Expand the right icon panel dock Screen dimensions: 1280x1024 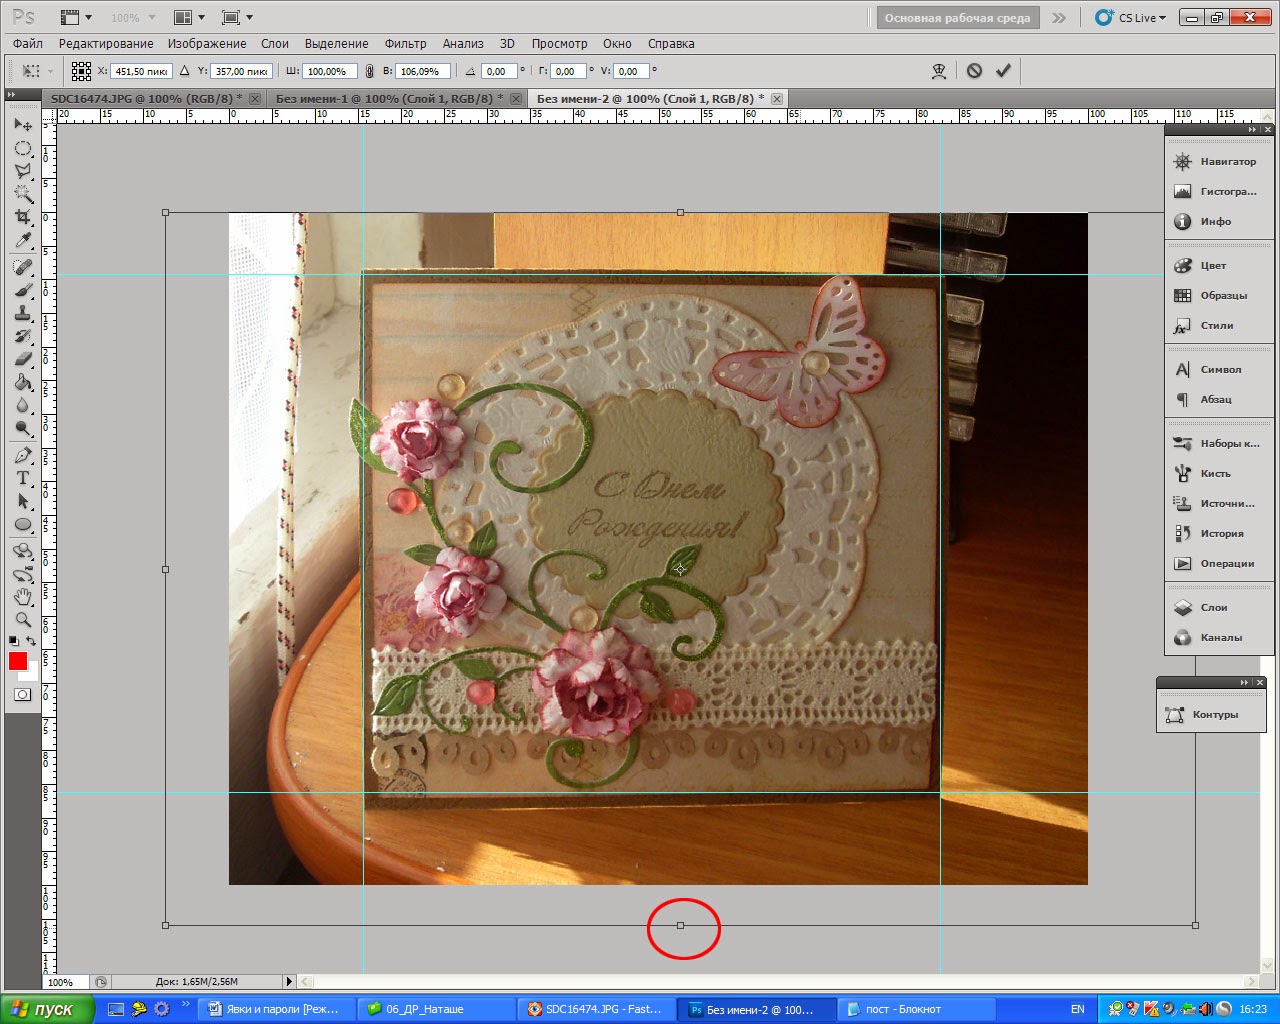pos(1251,130)
